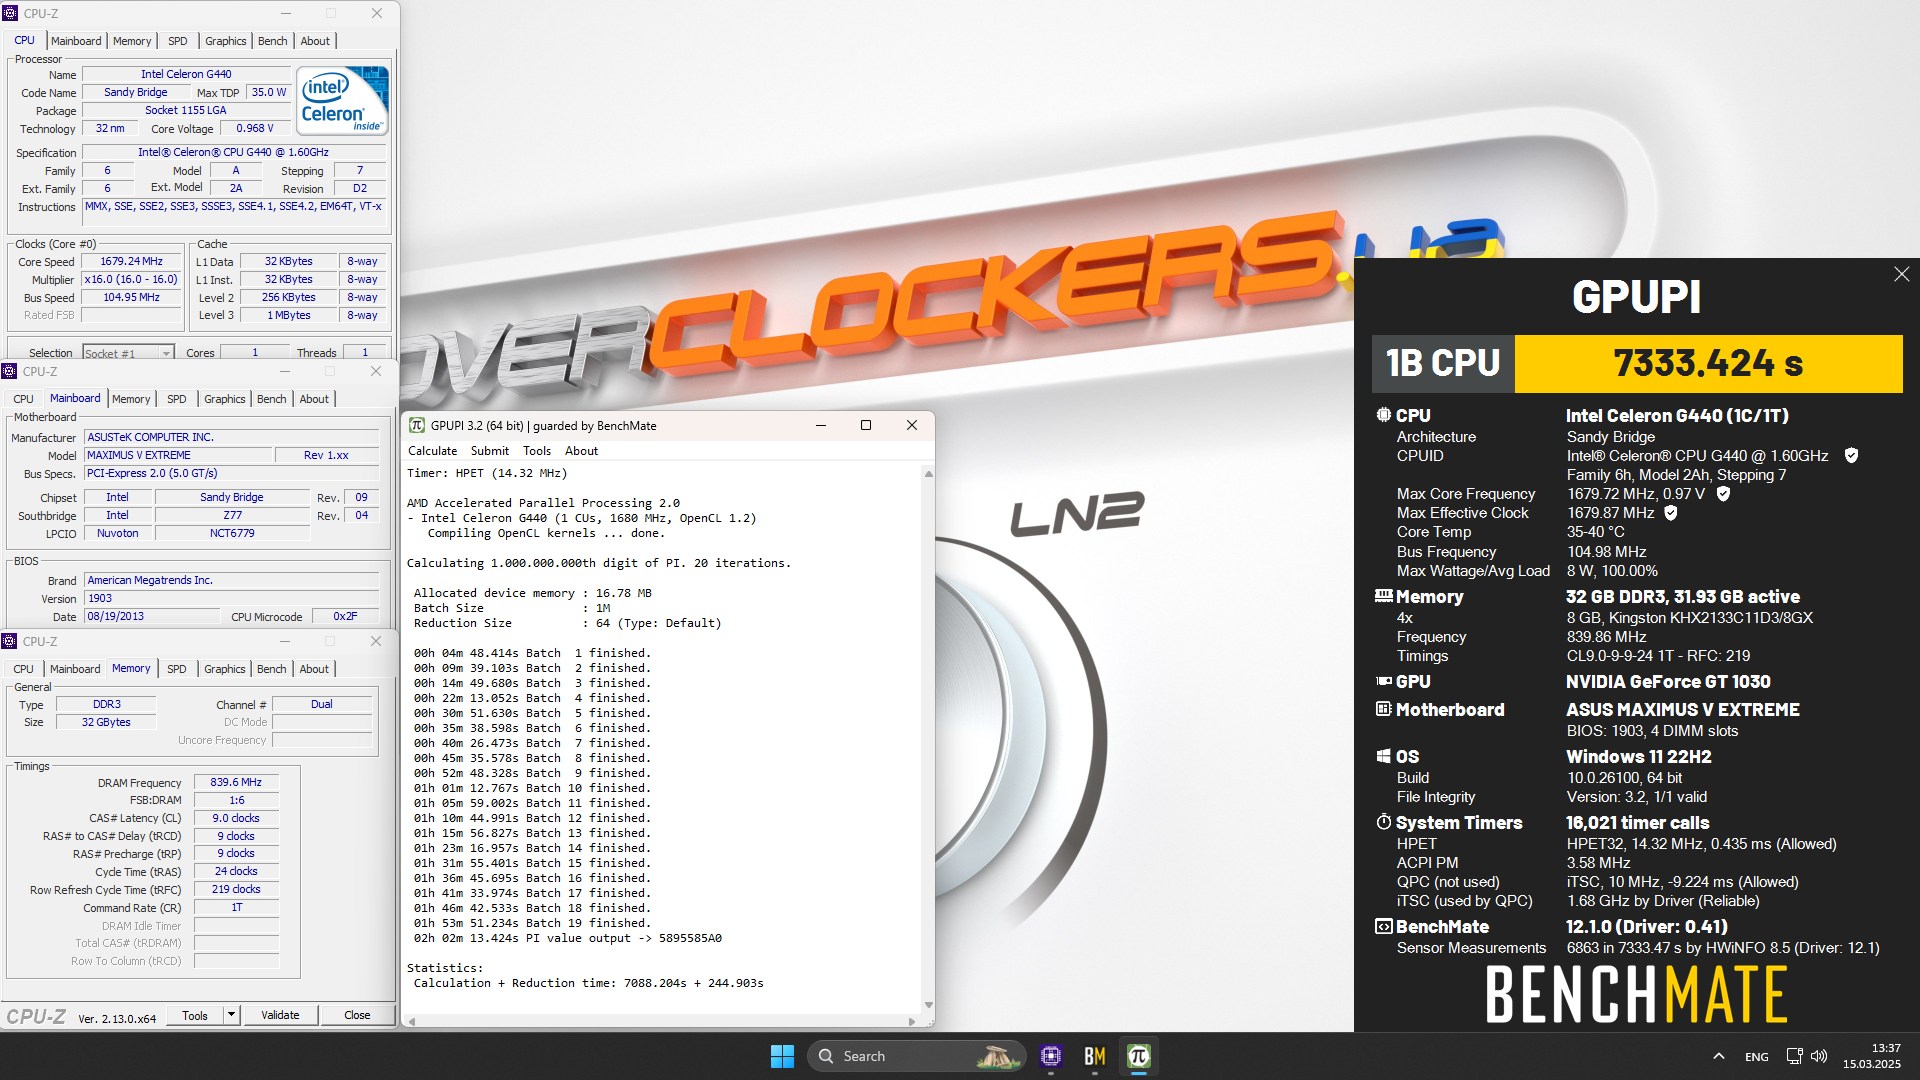This screenshot has width=1920, height=1080.
Task: Close the GPUPI BenchMate result overlay
Action: pyautogui.click(x=1901, y=274)
